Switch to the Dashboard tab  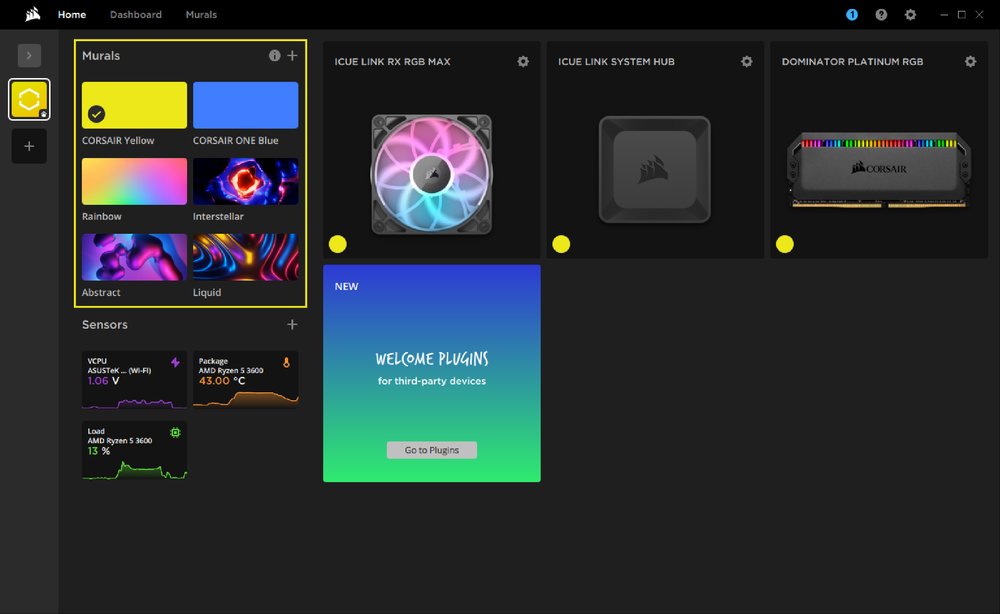136,15
